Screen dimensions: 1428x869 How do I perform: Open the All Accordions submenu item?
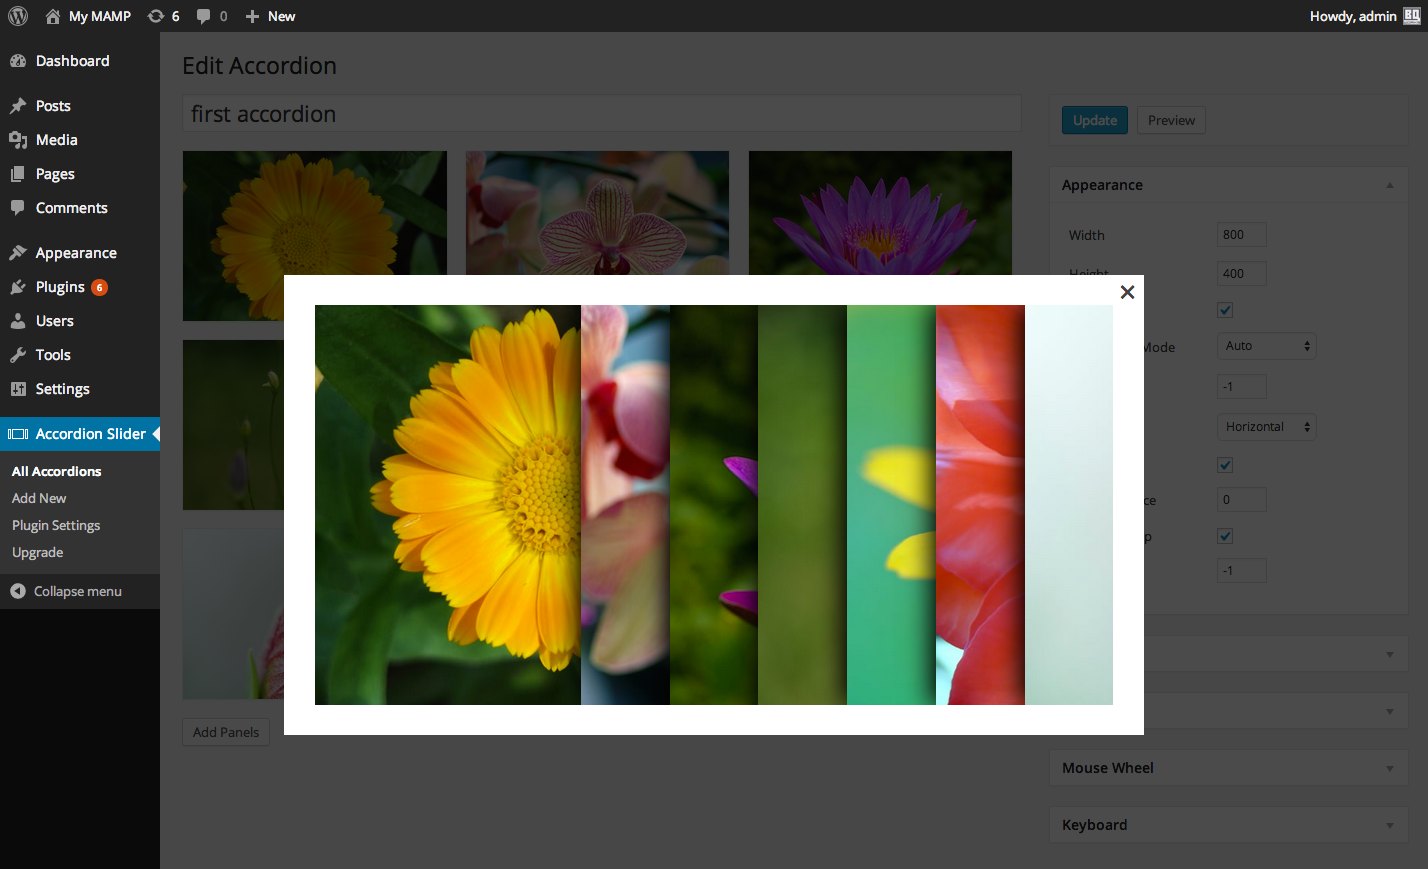[56, 471]
